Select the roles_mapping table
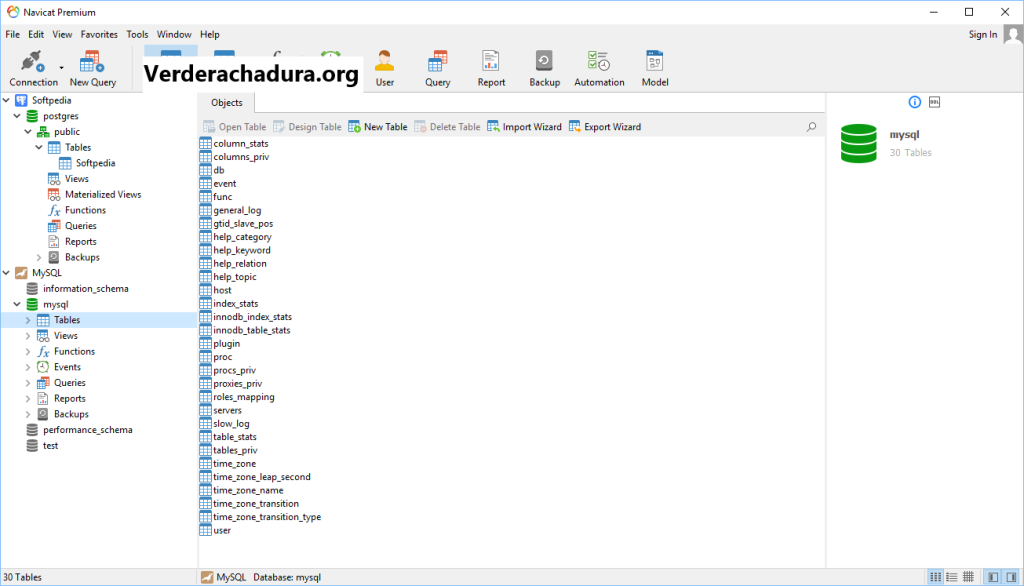1024x586 pixels. (x=237, y=397)
